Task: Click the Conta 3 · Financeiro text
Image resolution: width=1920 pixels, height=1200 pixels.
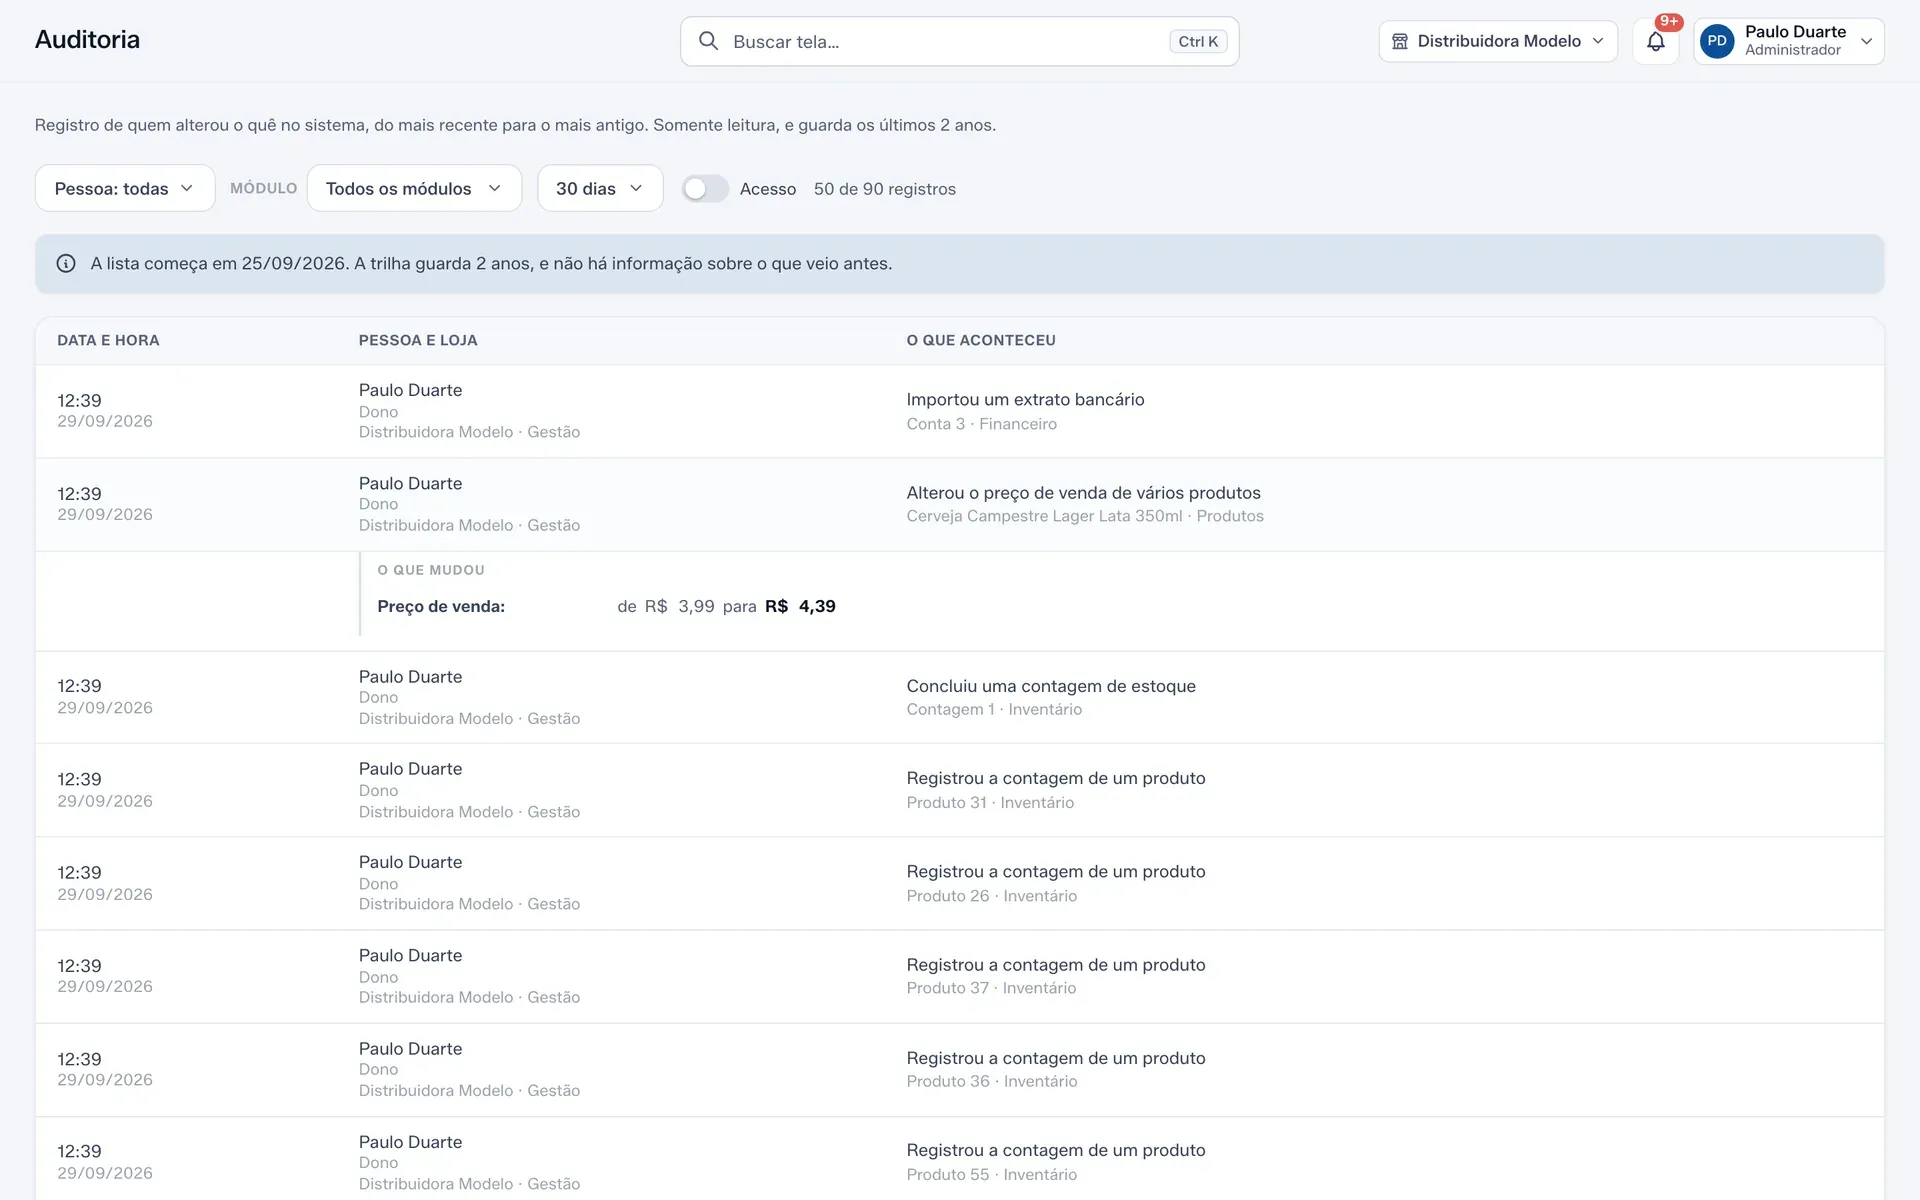Action: (981, 424)
